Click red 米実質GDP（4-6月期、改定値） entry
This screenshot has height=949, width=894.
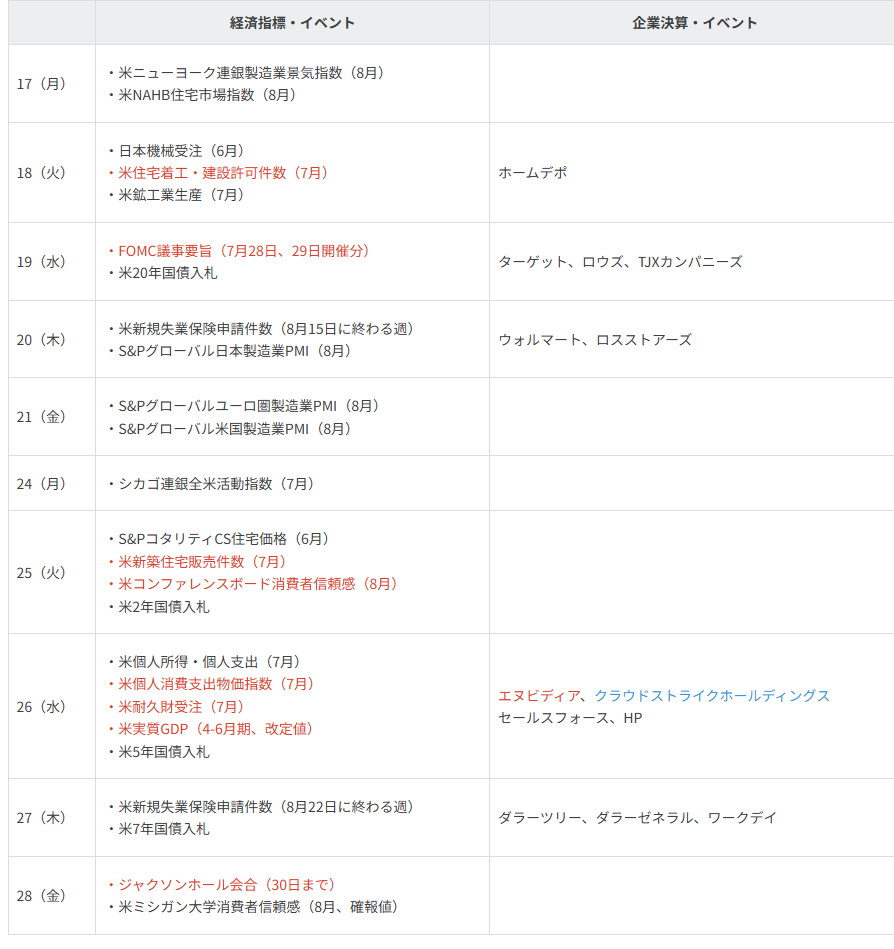pos(211,729)
